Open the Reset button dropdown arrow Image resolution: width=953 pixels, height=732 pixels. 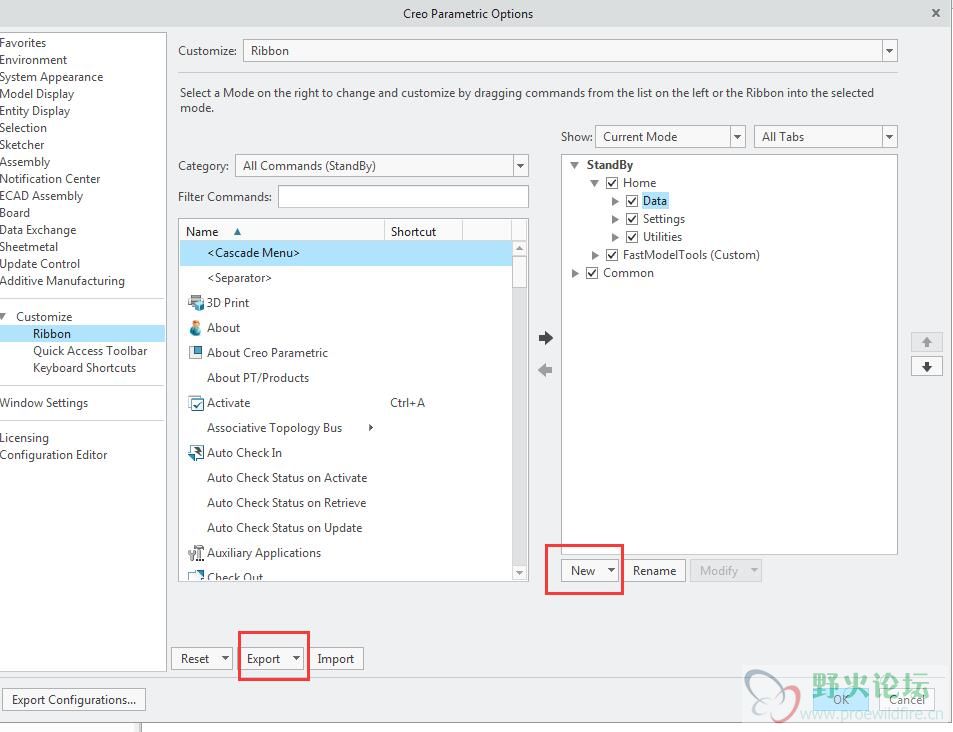[225, 658]
